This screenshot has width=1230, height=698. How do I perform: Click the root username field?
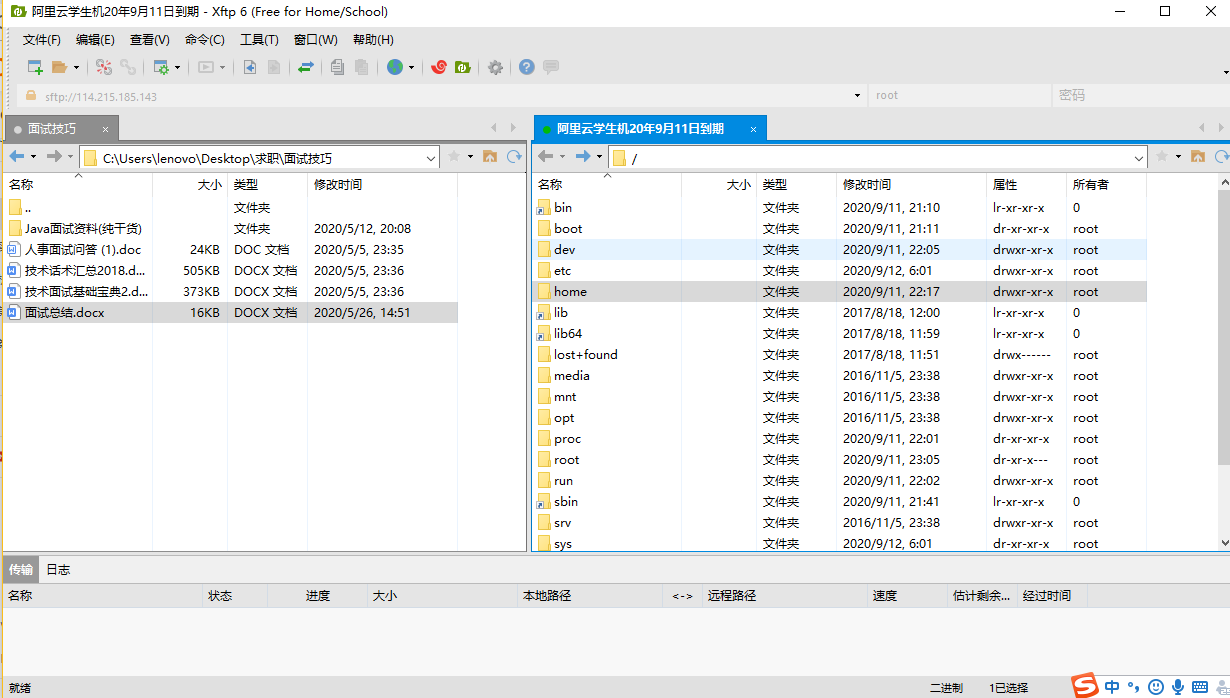[960, 96]
